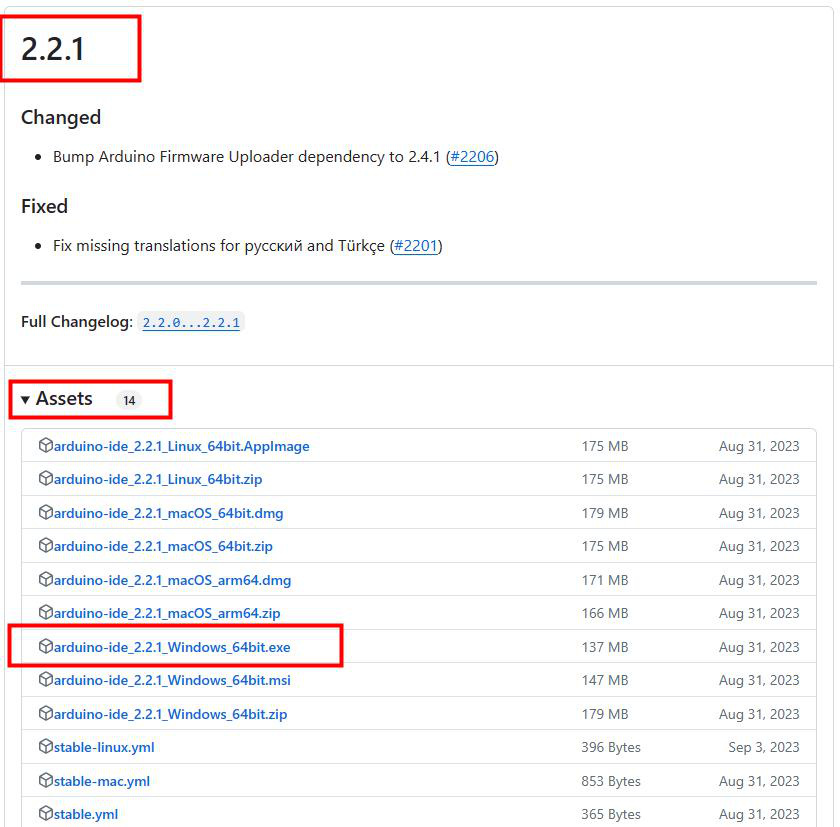840x827 pixels.
Task: Download the stable.yml file
Action: 86,814
